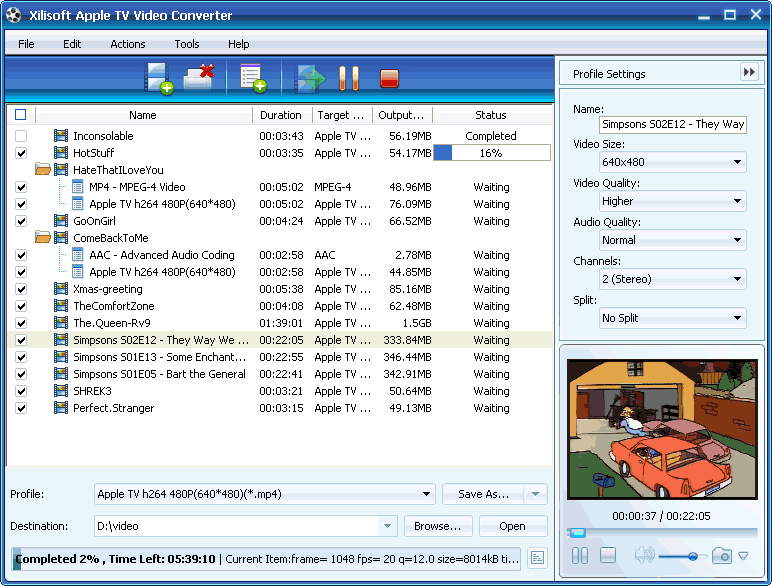
Task: Pause conversion using the orange toolbar icon
Action: coord(348,78)
